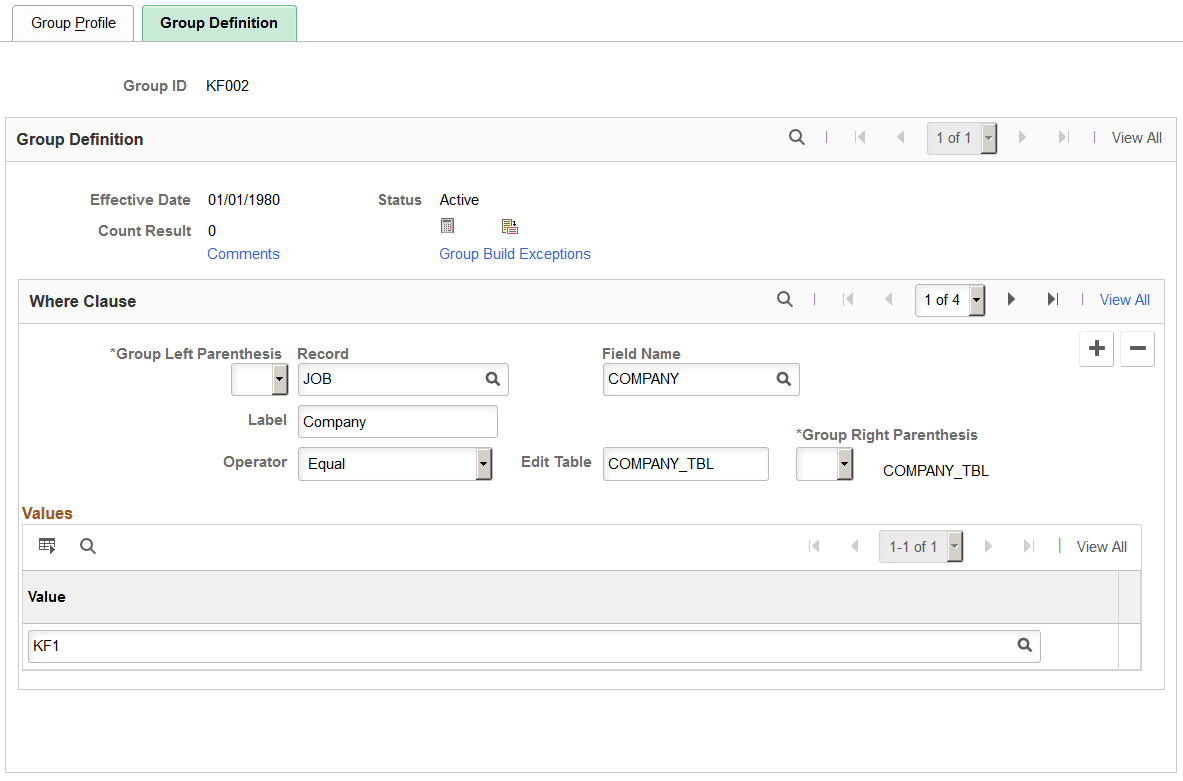Open the lookup beside Field Name COMPANY
Image resolution: width=1183 pixels, height=781 pixels.
click(783, 379)
